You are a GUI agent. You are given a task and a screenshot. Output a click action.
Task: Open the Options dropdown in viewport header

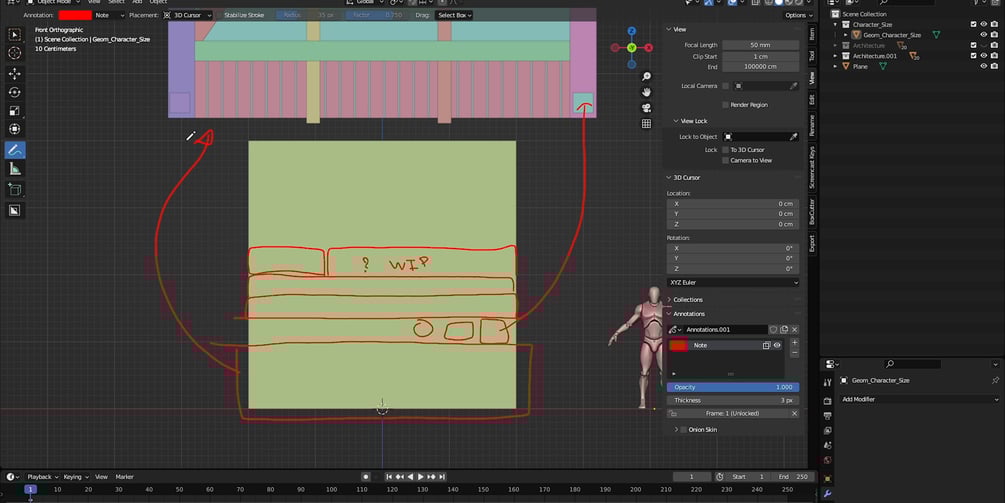[x=798, y=15]
